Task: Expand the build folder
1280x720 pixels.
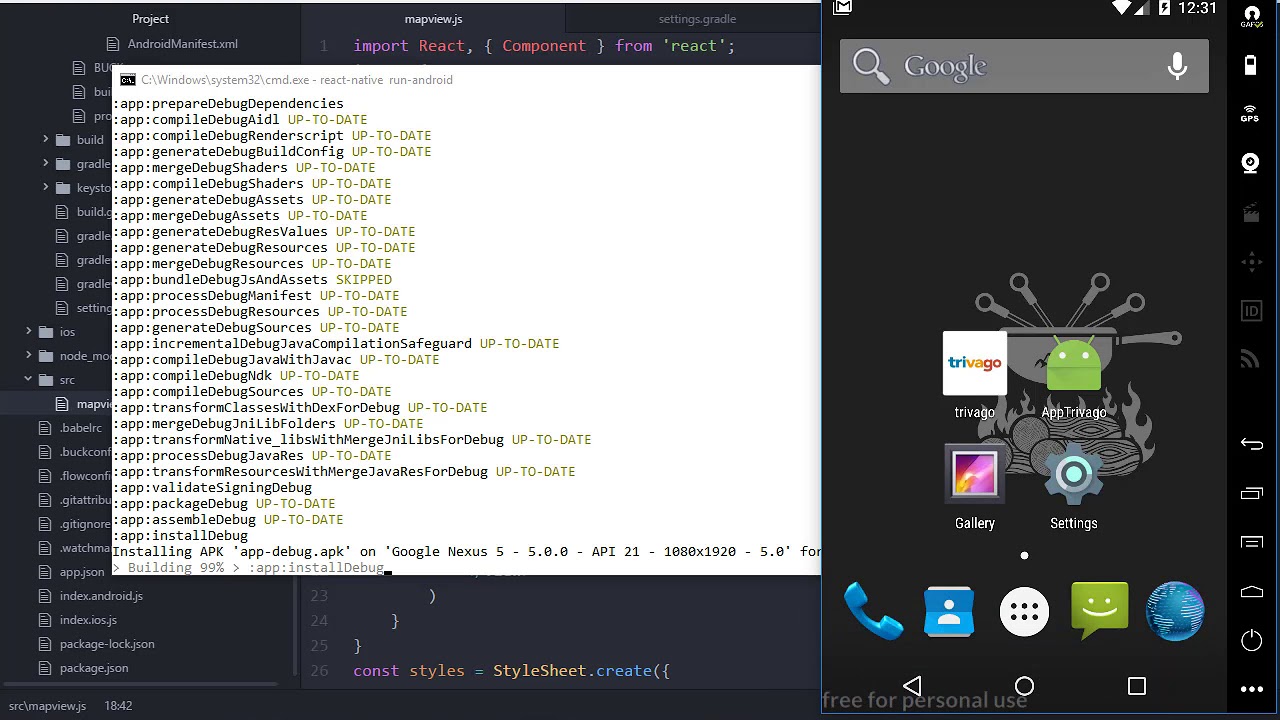Action: 45,140
